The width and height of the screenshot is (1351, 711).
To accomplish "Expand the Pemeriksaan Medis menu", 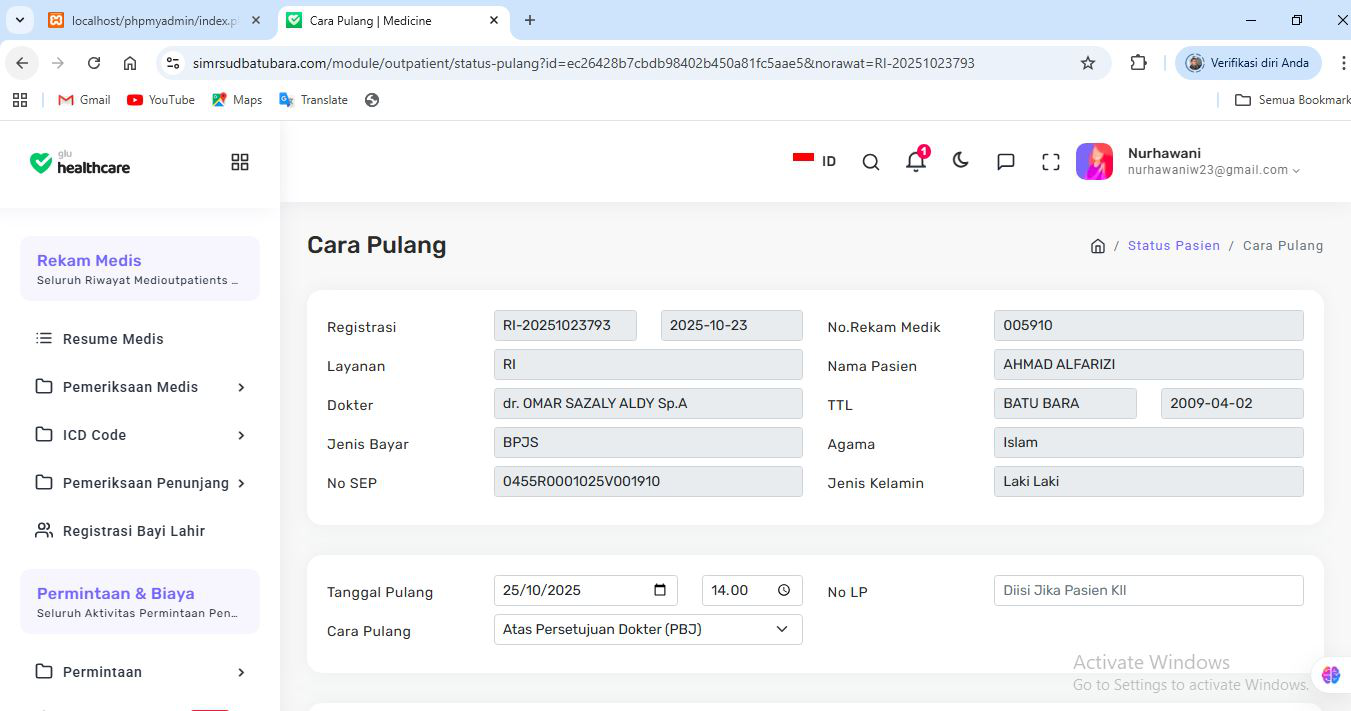I will 140,387.
